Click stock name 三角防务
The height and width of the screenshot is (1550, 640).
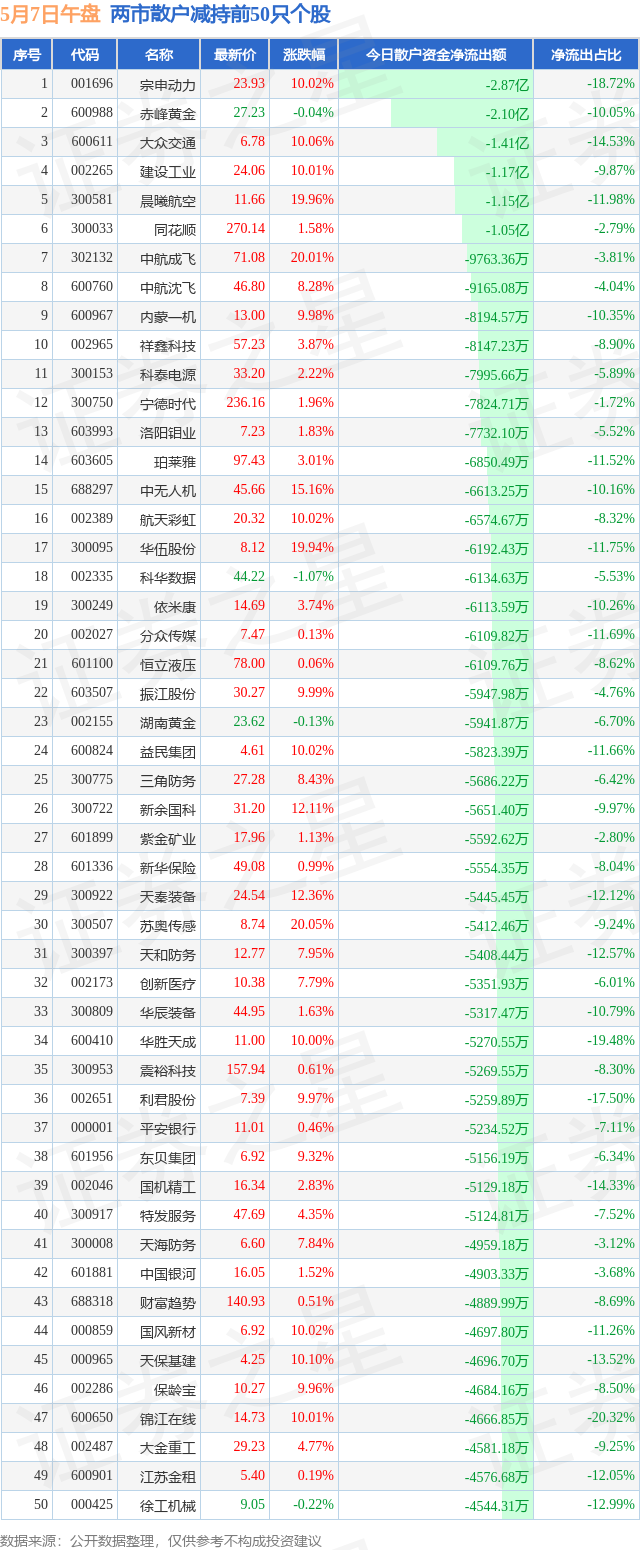click(168, 781)
